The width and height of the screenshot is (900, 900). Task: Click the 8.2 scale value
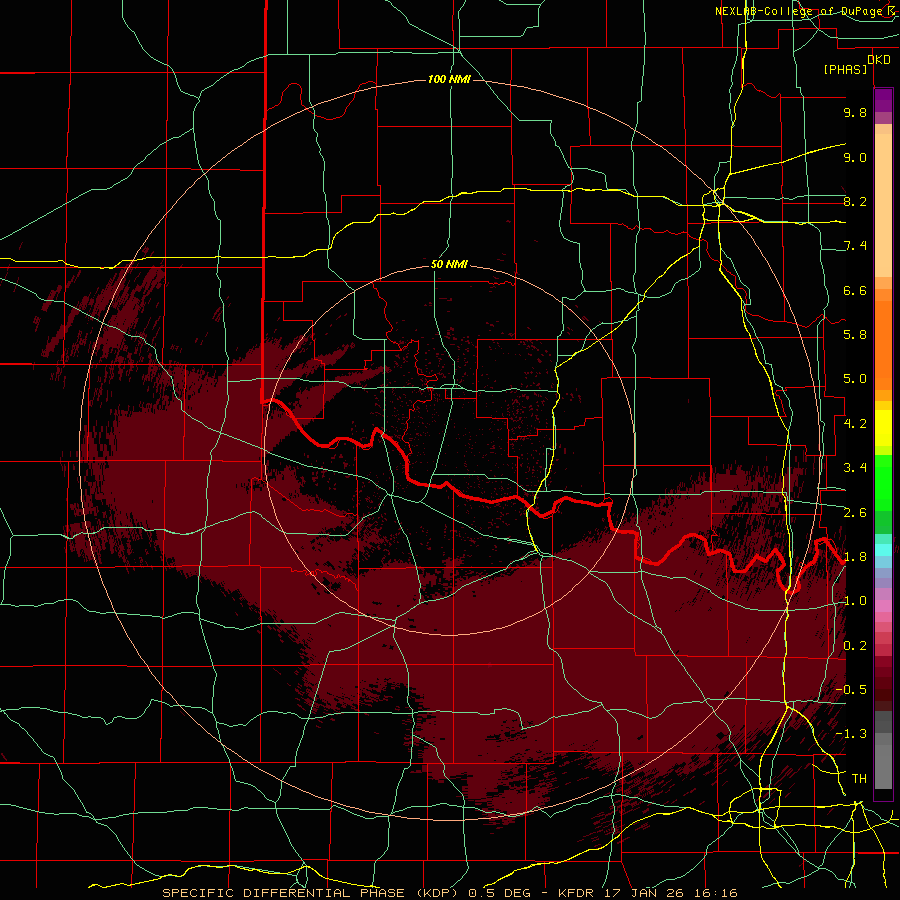(855, 201)
